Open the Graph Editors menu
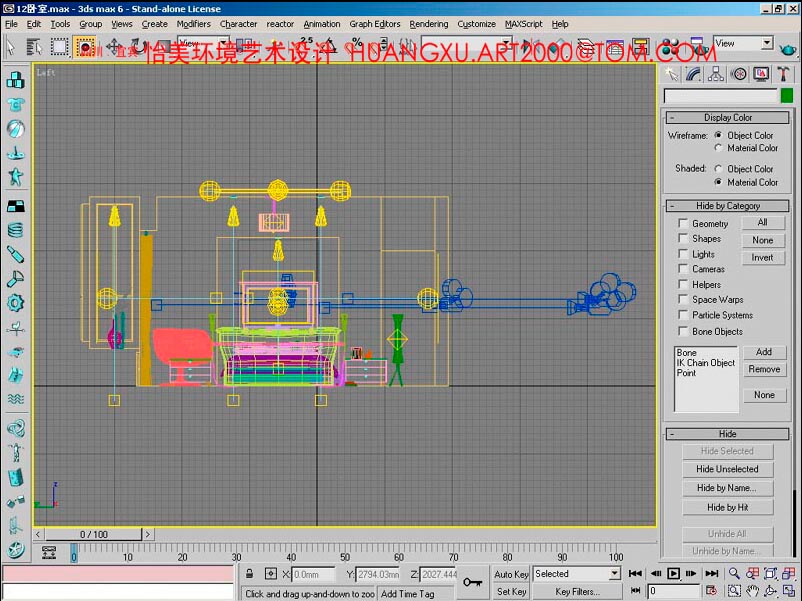802x601 pixels. click(374, 24)
